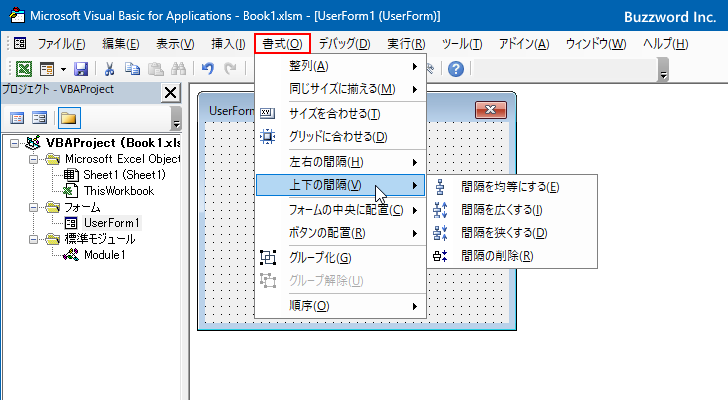
Task: Click the Redo arrow icon
Action: (x=230, y=69)
